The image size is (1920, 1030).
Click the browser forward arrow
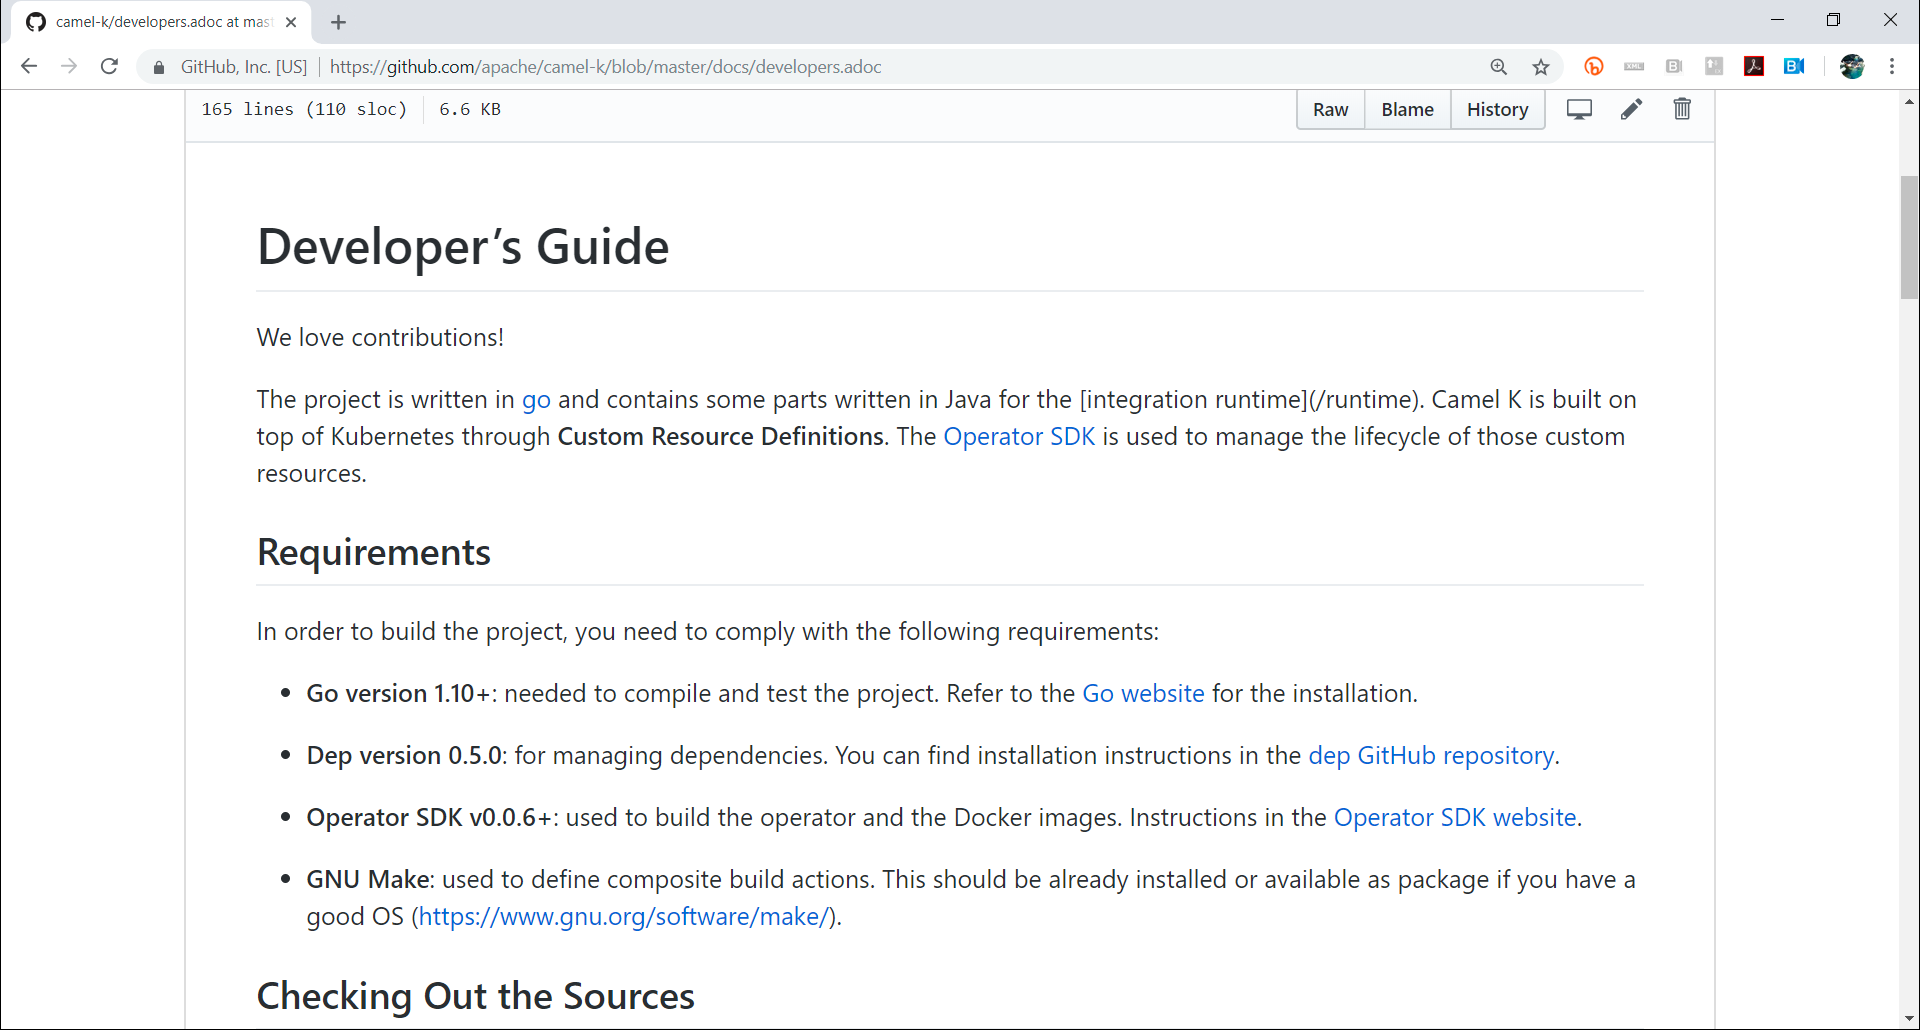(x=69, y=66)
